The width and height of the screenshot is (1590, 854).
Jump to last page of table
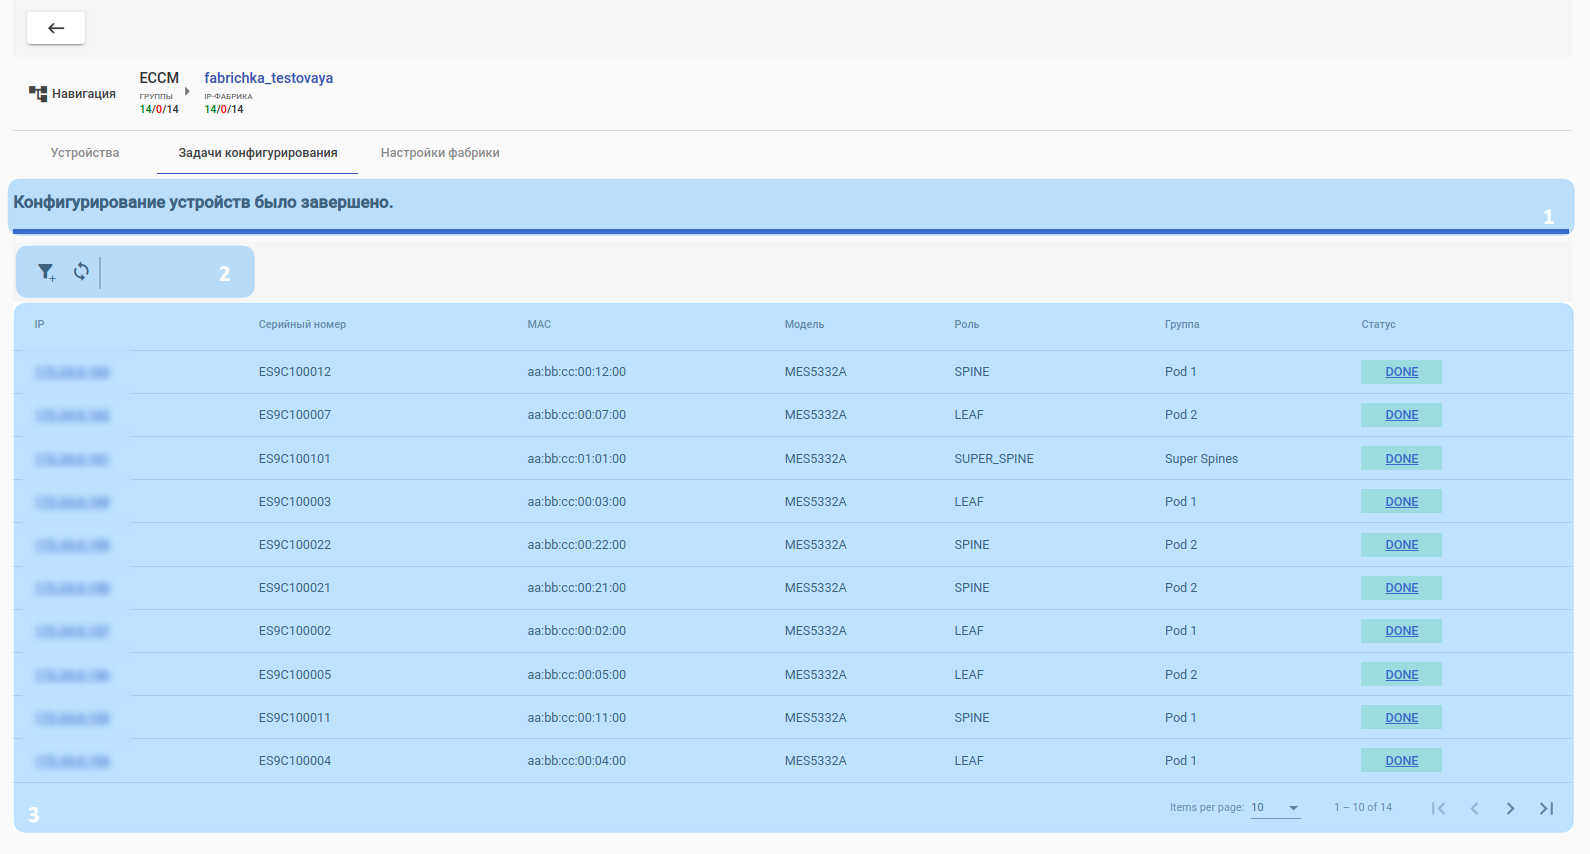(1546, 808)
